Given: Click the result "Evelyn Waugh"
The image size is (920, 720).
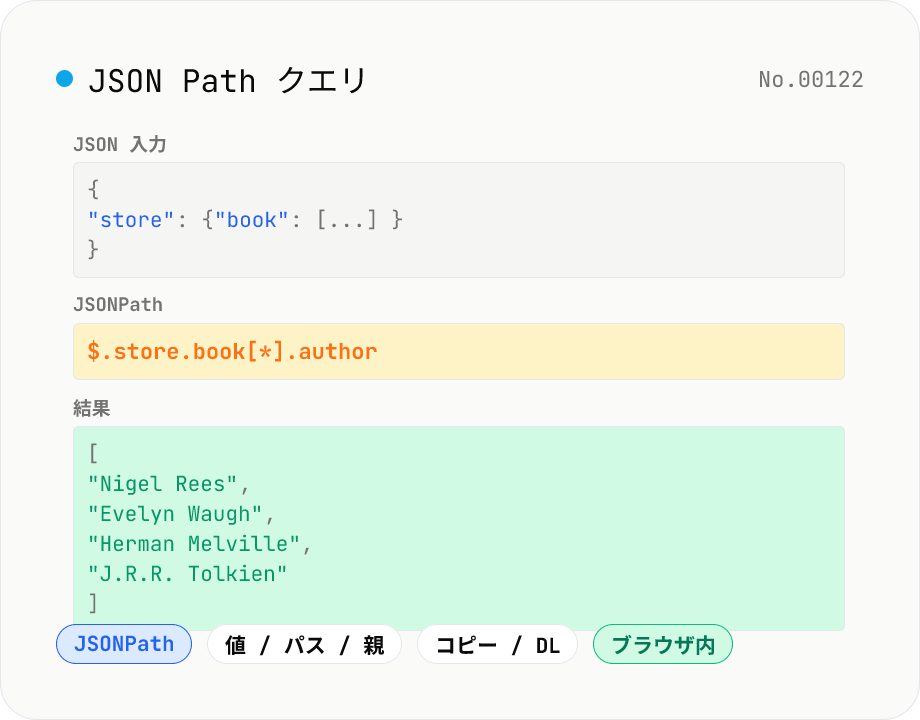Looking at the screenshot, I should click(x=175, y=514).
